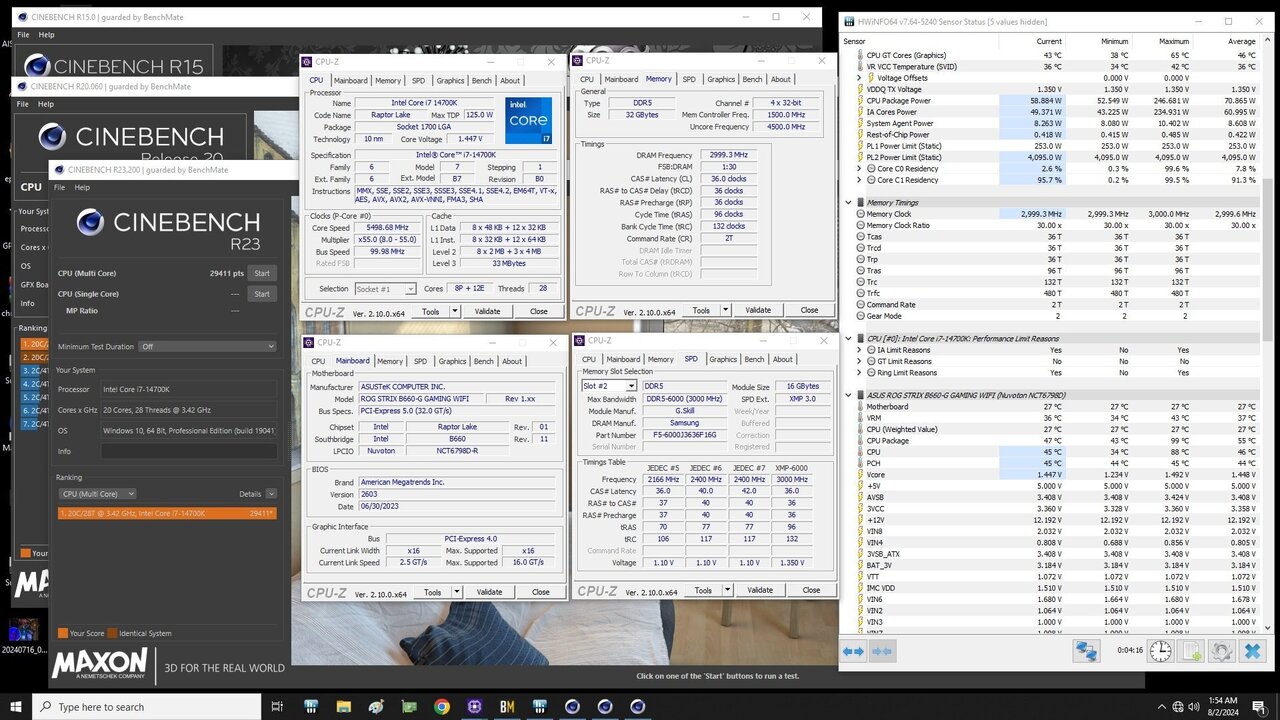1280x720 pixels.
Task: Click Intel Core i7 logo in CPU-Z
Action: [x=530, y=120]
